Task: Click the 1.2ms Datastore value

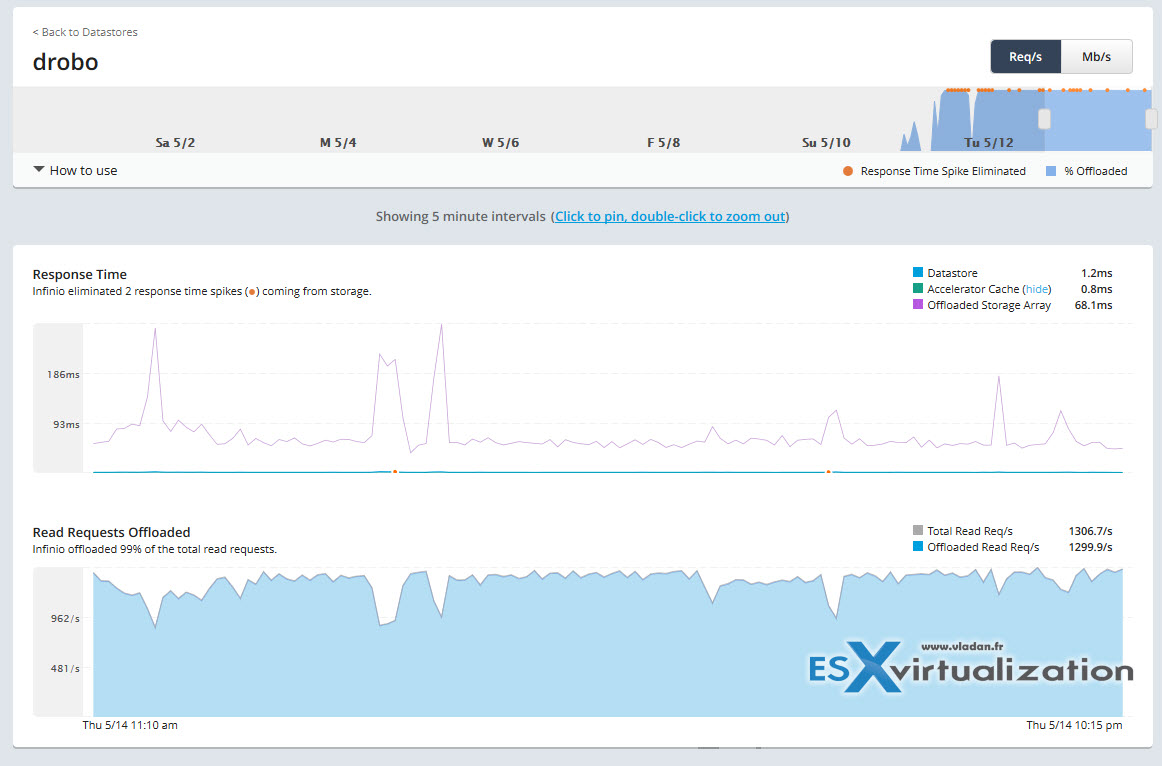Action: [x=1096, y=273]
